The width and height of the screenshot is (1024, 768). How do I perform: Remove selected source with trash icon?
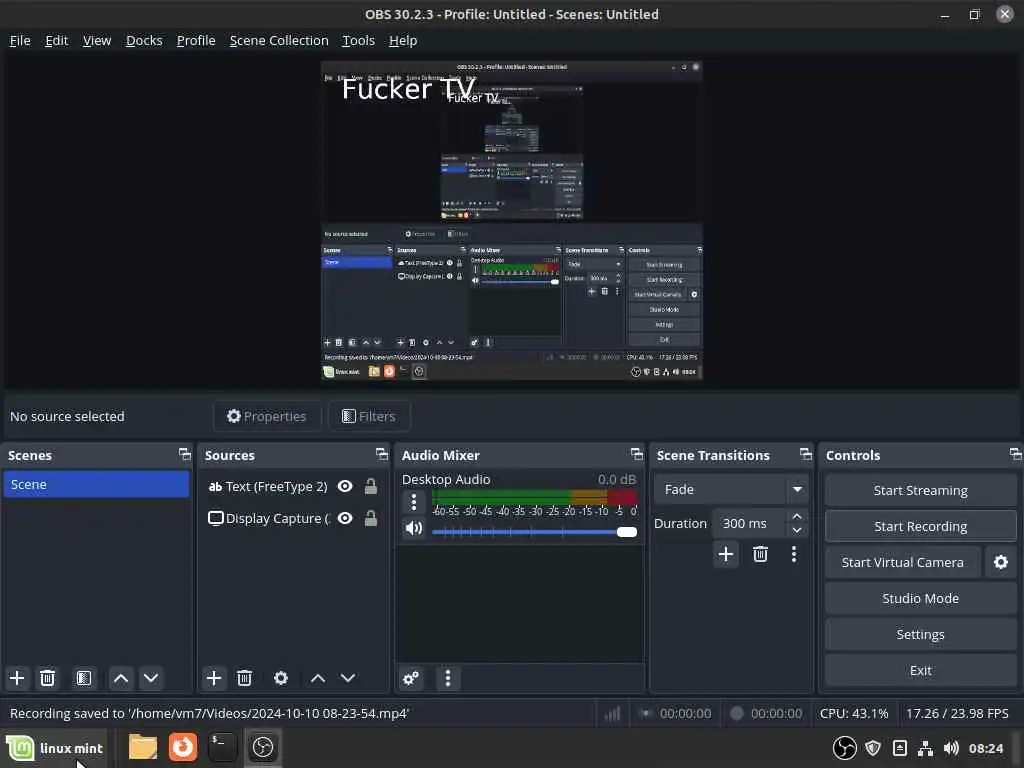click(x=244, y=678)
